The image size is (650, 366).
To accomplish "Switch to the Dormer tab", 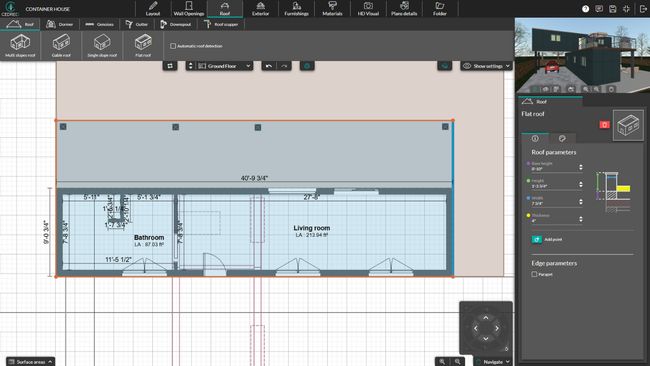I will pyautogui.click(x=60, y=24).
